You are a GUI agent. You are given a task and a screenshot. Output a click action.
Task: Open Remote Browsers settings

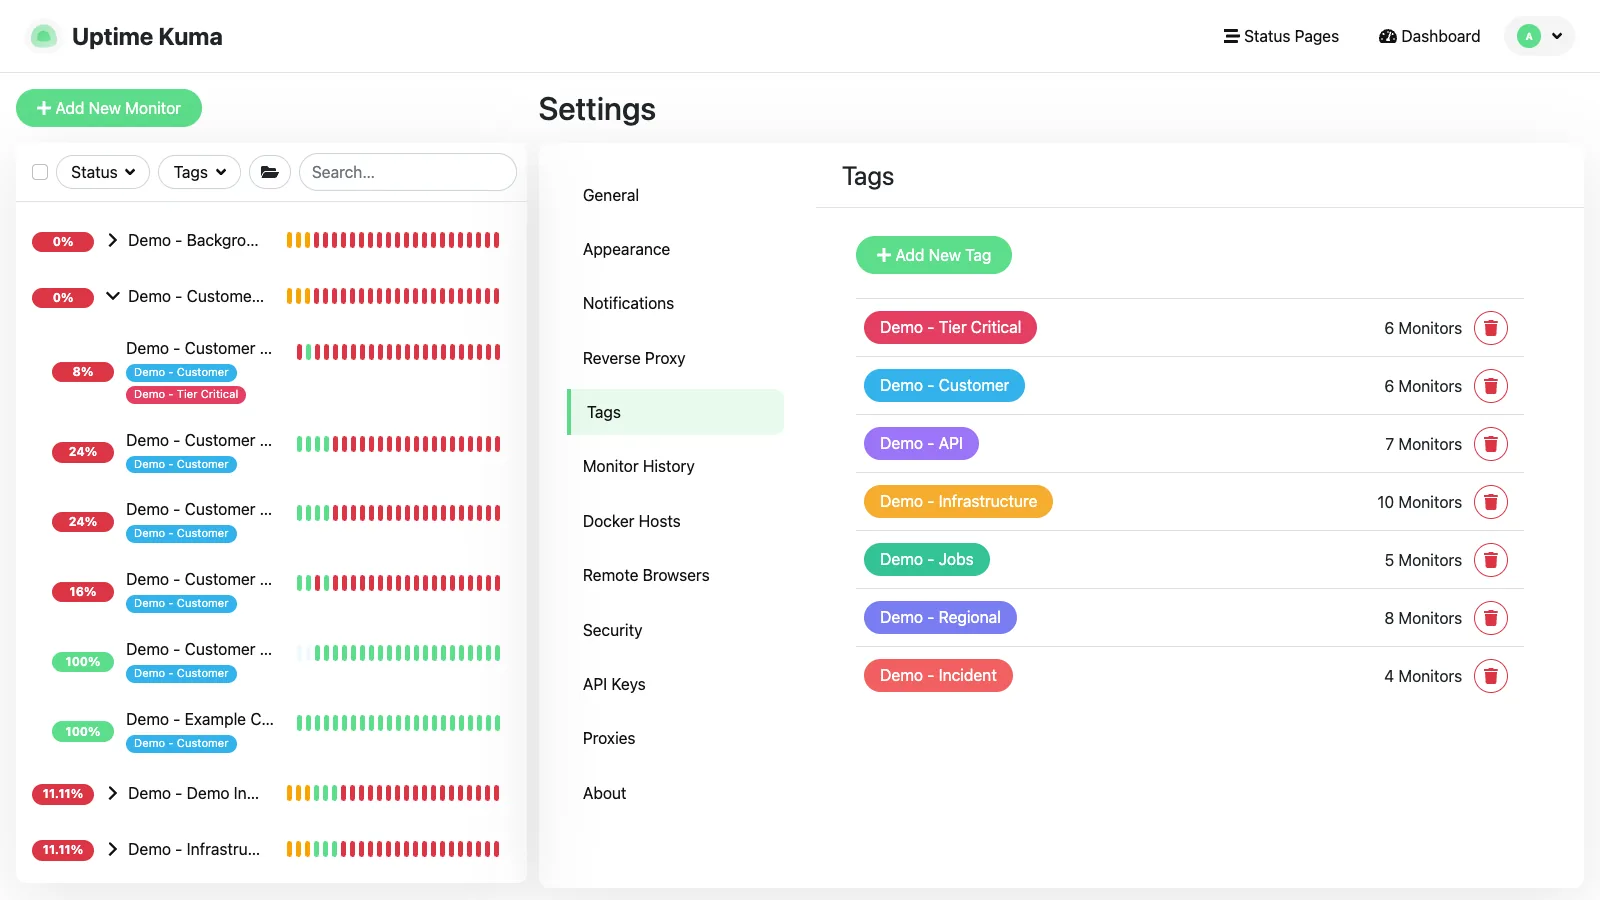point(675,575)
